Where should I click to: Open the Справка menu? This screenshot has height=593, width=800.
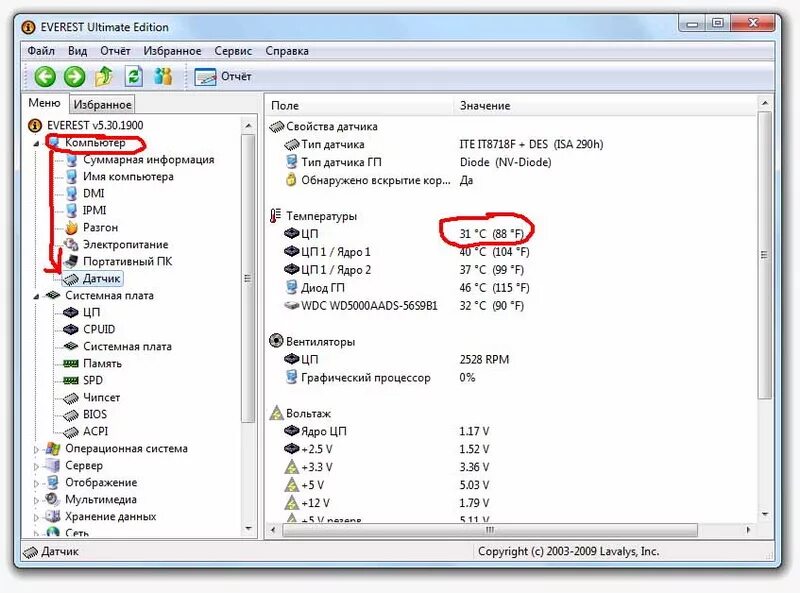[x=287, y=51]
